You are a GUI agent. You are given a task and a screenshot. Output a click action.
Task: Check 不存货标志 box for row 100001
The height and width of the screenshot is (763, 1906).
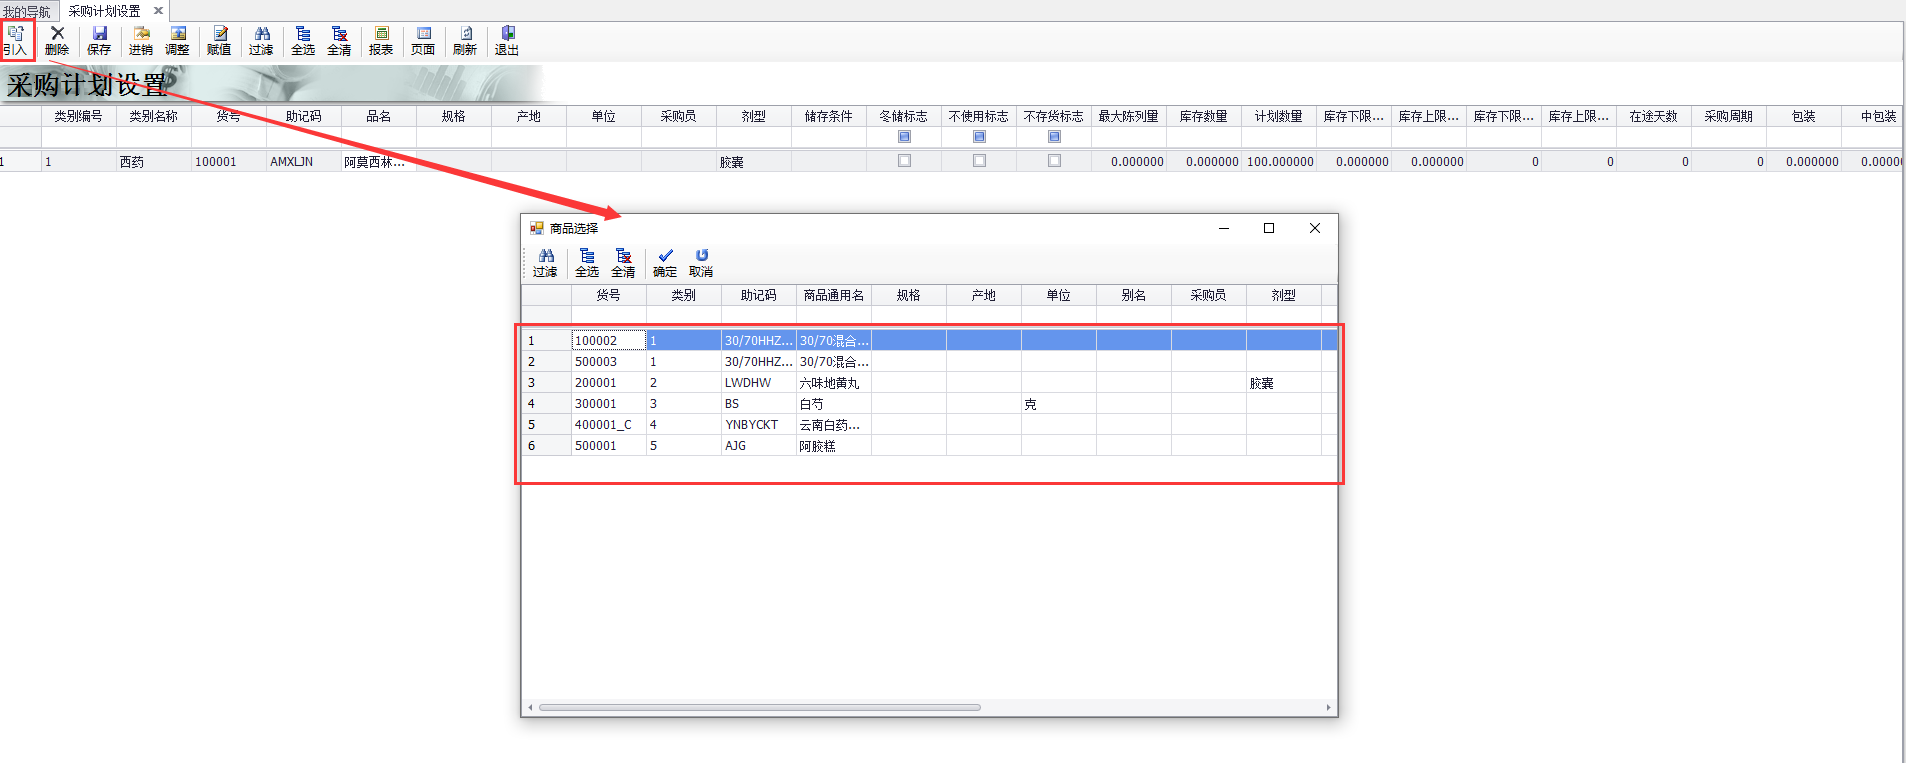coord(1054,161)
